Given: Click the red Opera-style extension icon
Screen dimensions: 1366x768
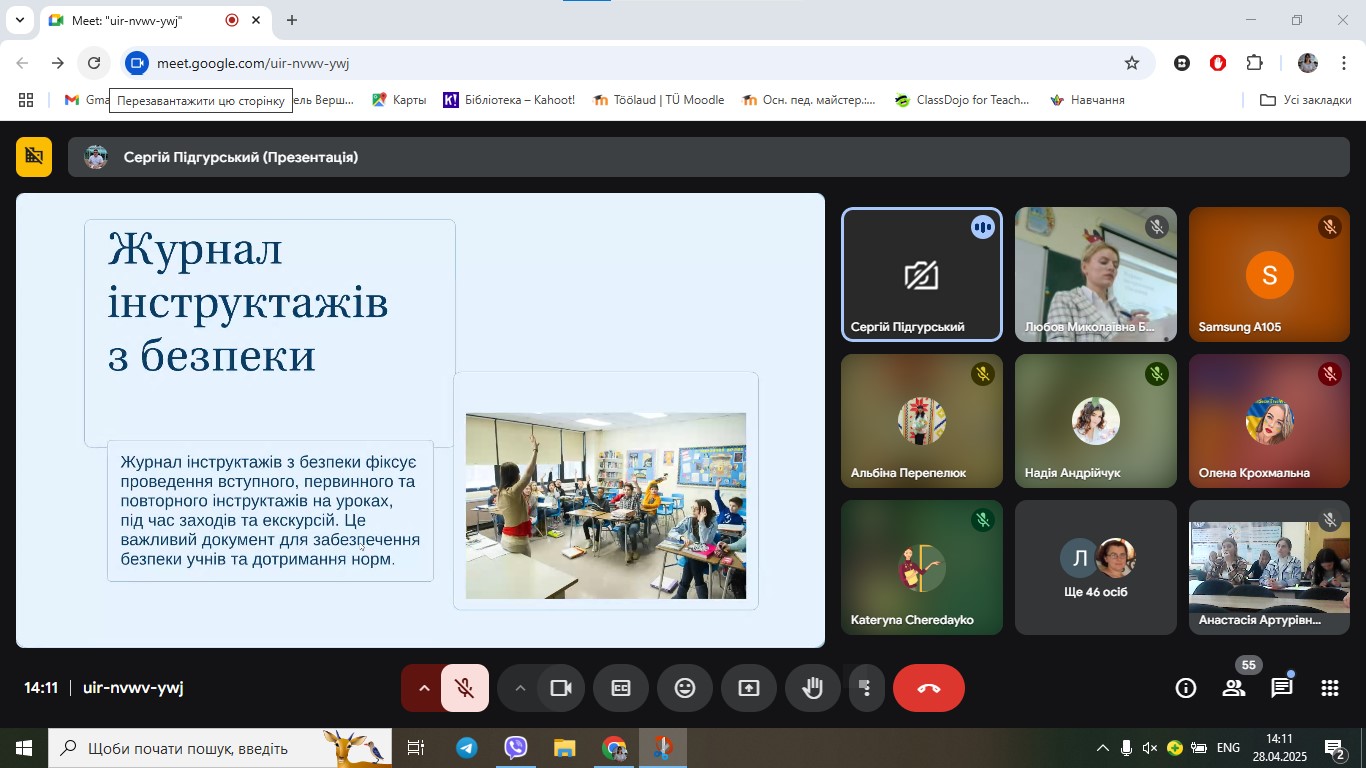Looking at the screenshot, I should [1218, 63].
